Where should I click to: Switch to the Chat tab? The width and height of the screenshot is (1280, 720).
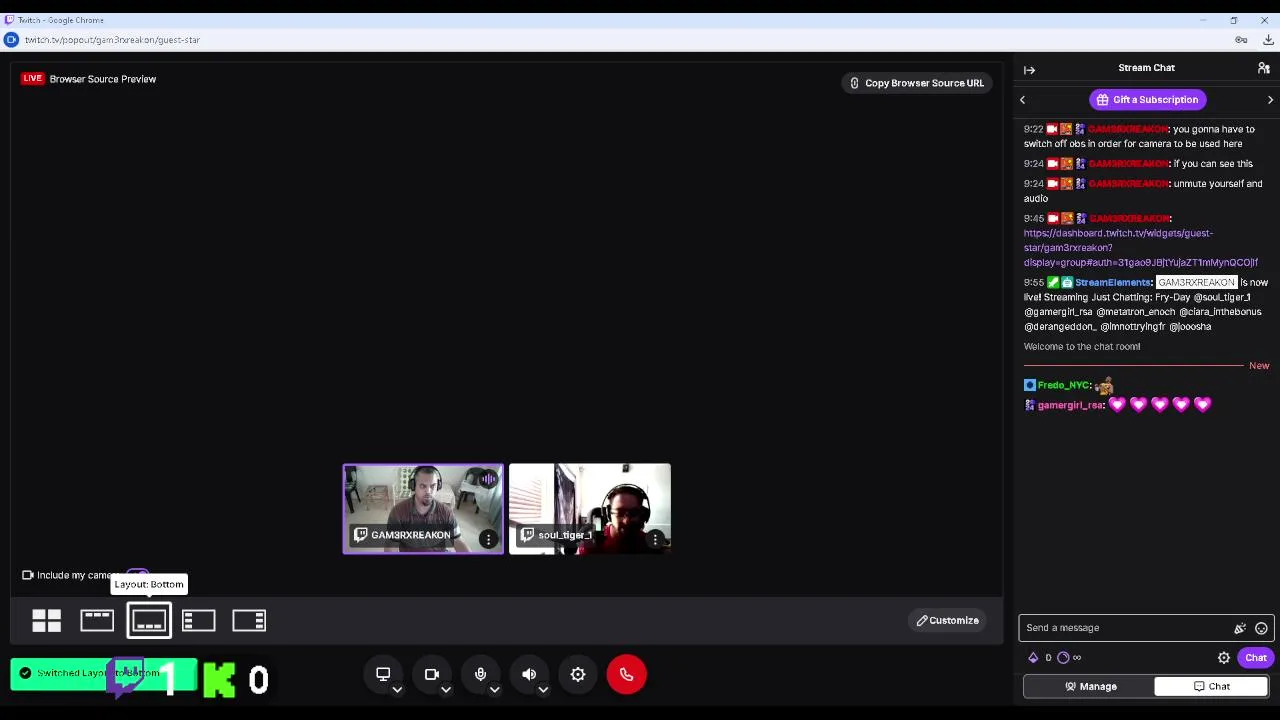pos(1211,686)
